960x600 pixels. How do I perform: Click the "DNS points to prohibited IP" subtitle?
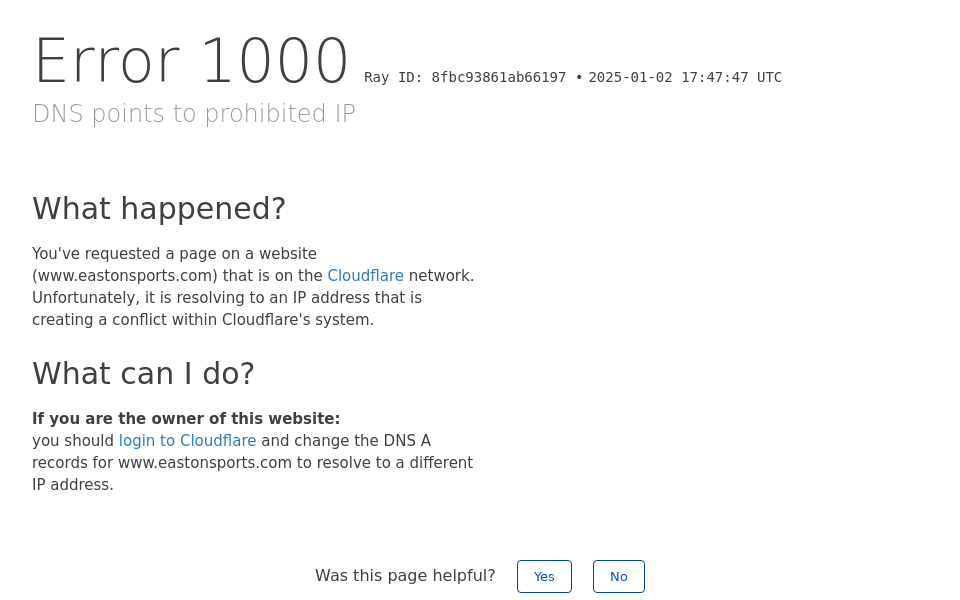click(x=194, y=114)
